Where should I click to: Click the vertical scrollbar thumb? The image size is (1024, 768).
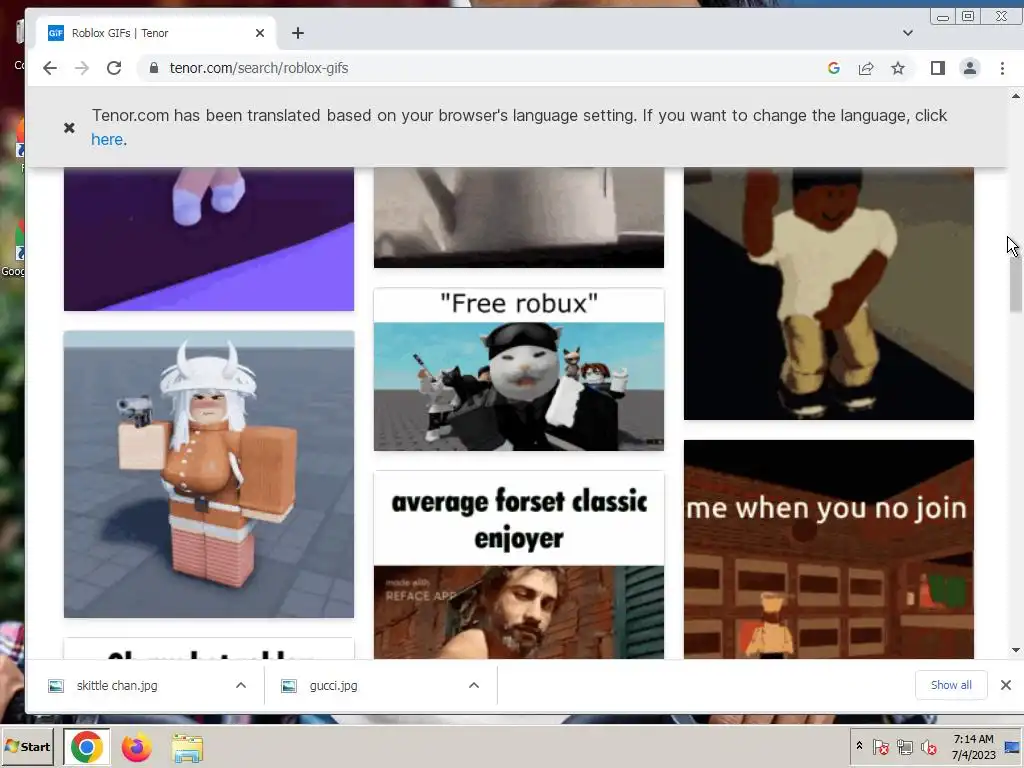(1016, 284)
